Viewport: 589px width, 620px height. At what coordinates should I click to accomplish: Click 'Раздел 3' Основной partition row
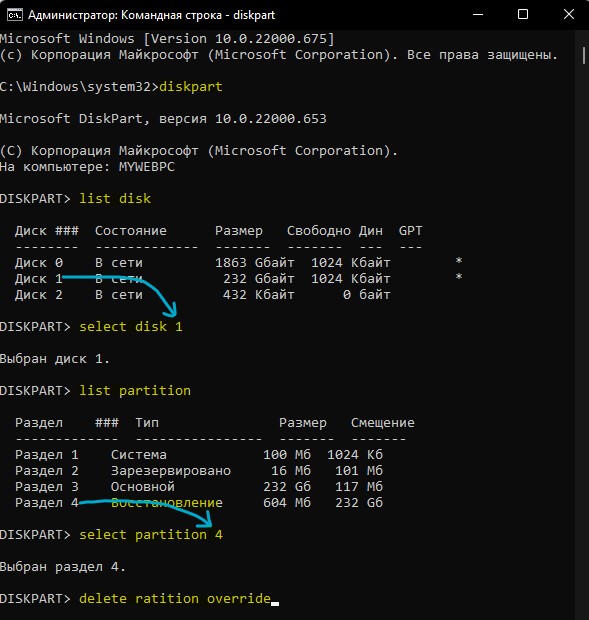(199, 487)
